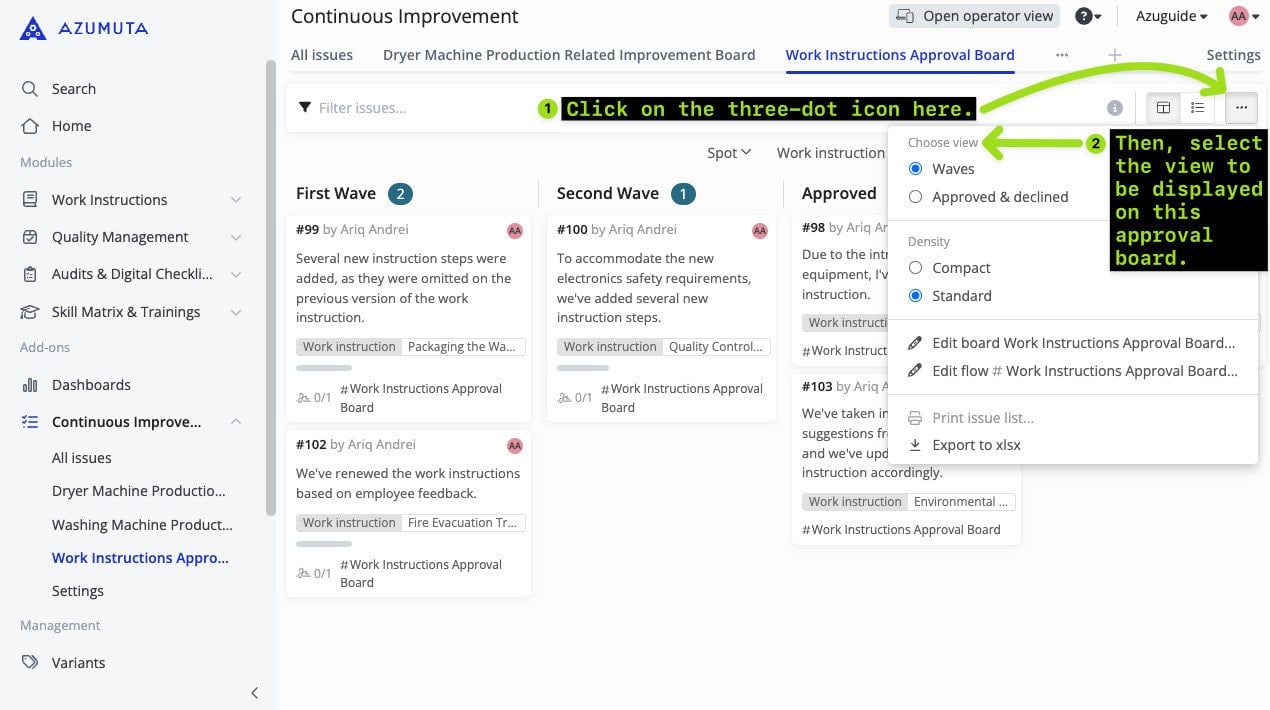Image resolution: width=1270 pixels, height=710 pixels.
Task: Click the Search magnifier in sidebar
Action: coord(30,89)
